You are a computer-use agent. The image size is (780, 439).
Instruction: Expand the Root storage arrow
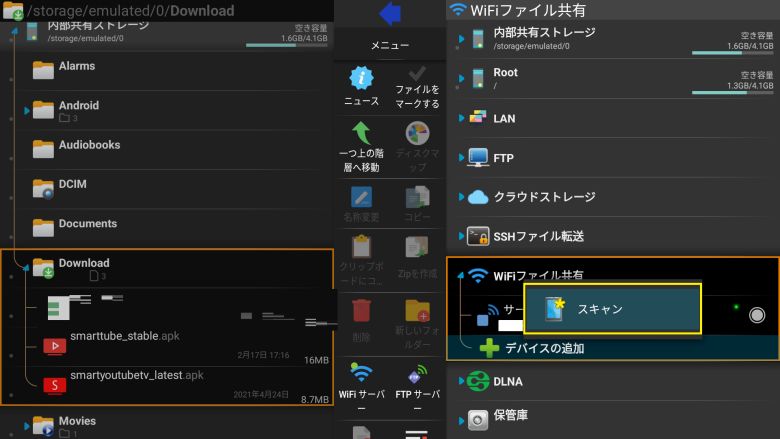point(461,79)
